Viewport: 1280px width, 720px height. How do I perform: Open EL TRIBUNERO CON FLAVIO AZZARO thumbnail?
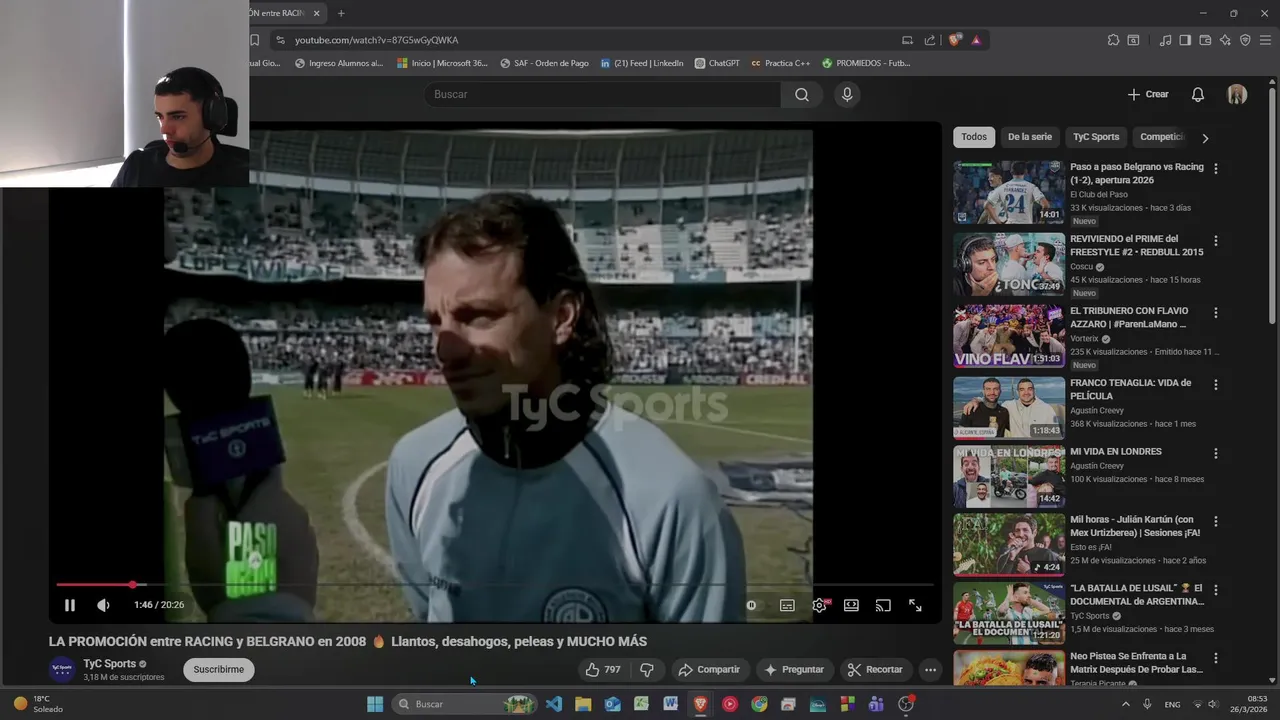1009,336
